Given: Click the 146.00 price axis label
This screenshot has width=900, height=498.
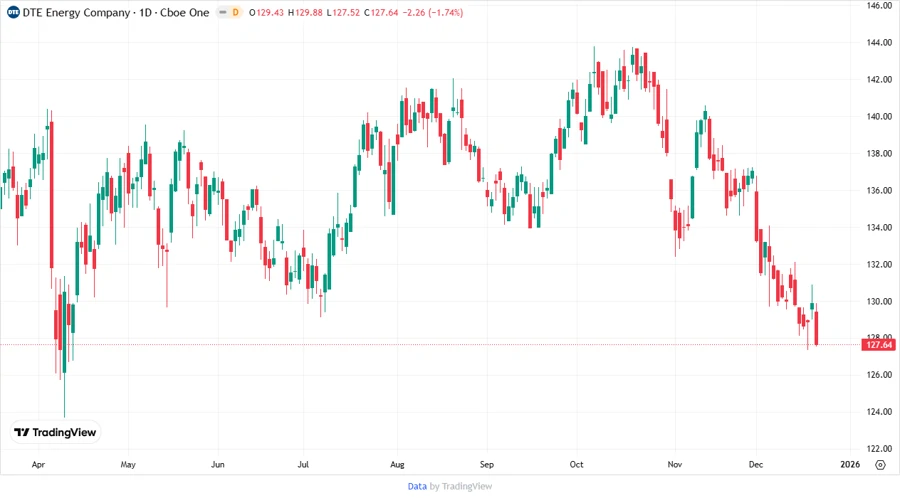Looking at the screenshot, I should 879,6.
